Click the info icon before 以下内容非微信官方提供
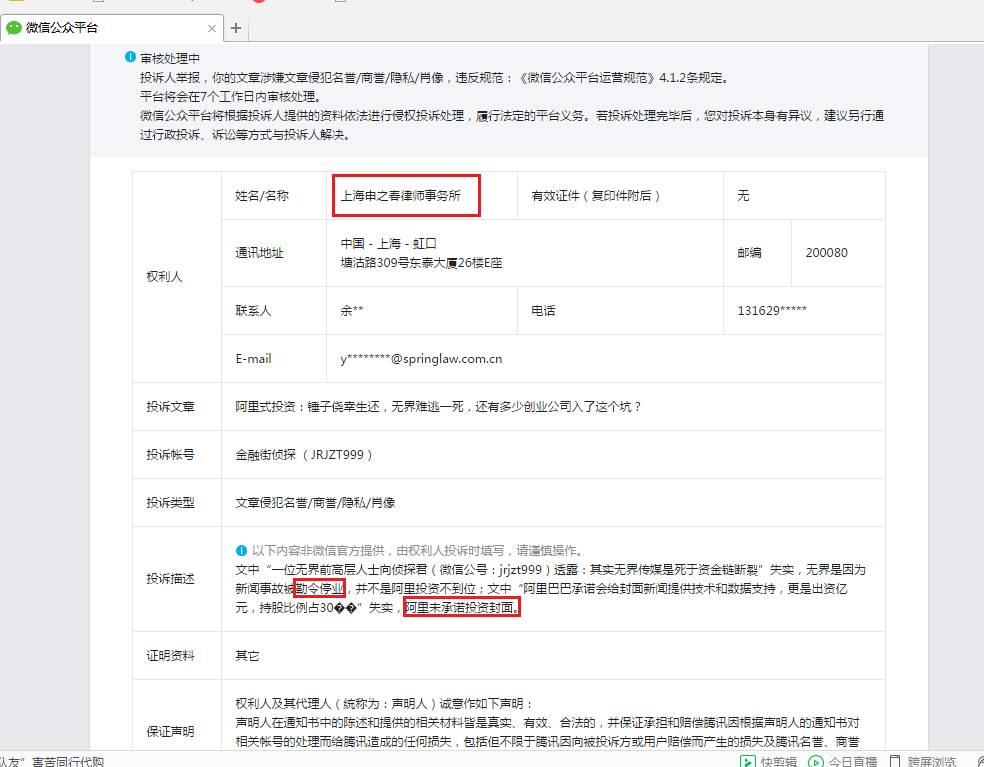 (x=242, y=550)
